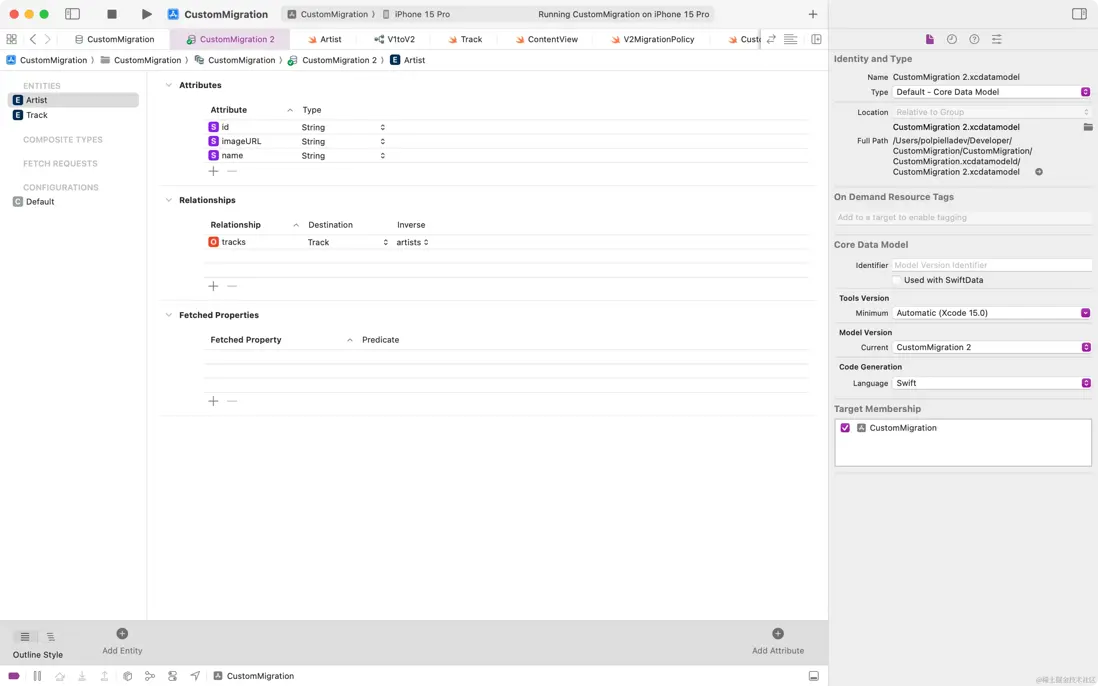Switch to graph editor style

click(50, 636)
